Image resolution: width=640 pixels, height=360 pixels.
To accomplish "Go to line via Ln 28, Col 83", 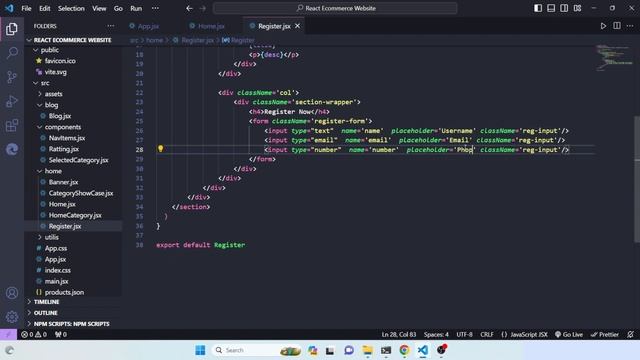I will click(x=398, y=334).
